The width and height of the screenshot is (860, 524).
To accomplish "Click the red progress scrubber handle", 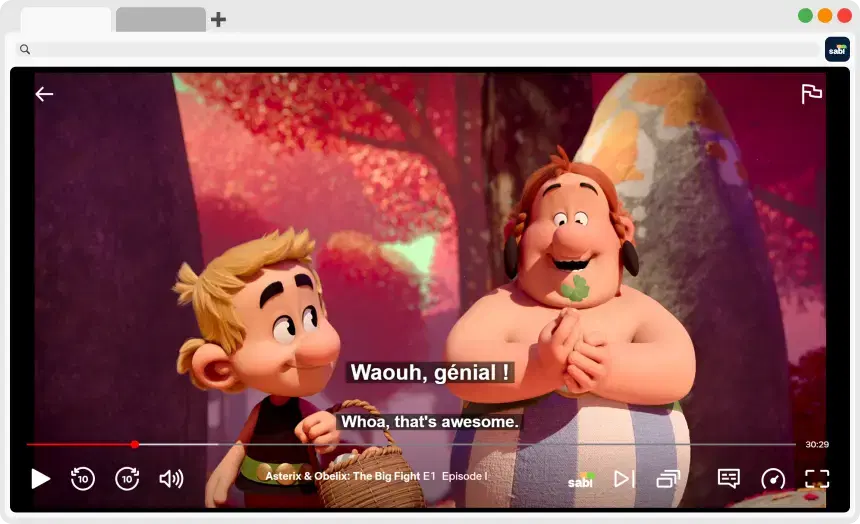I will pyautogui.click(x=135, y=444).
